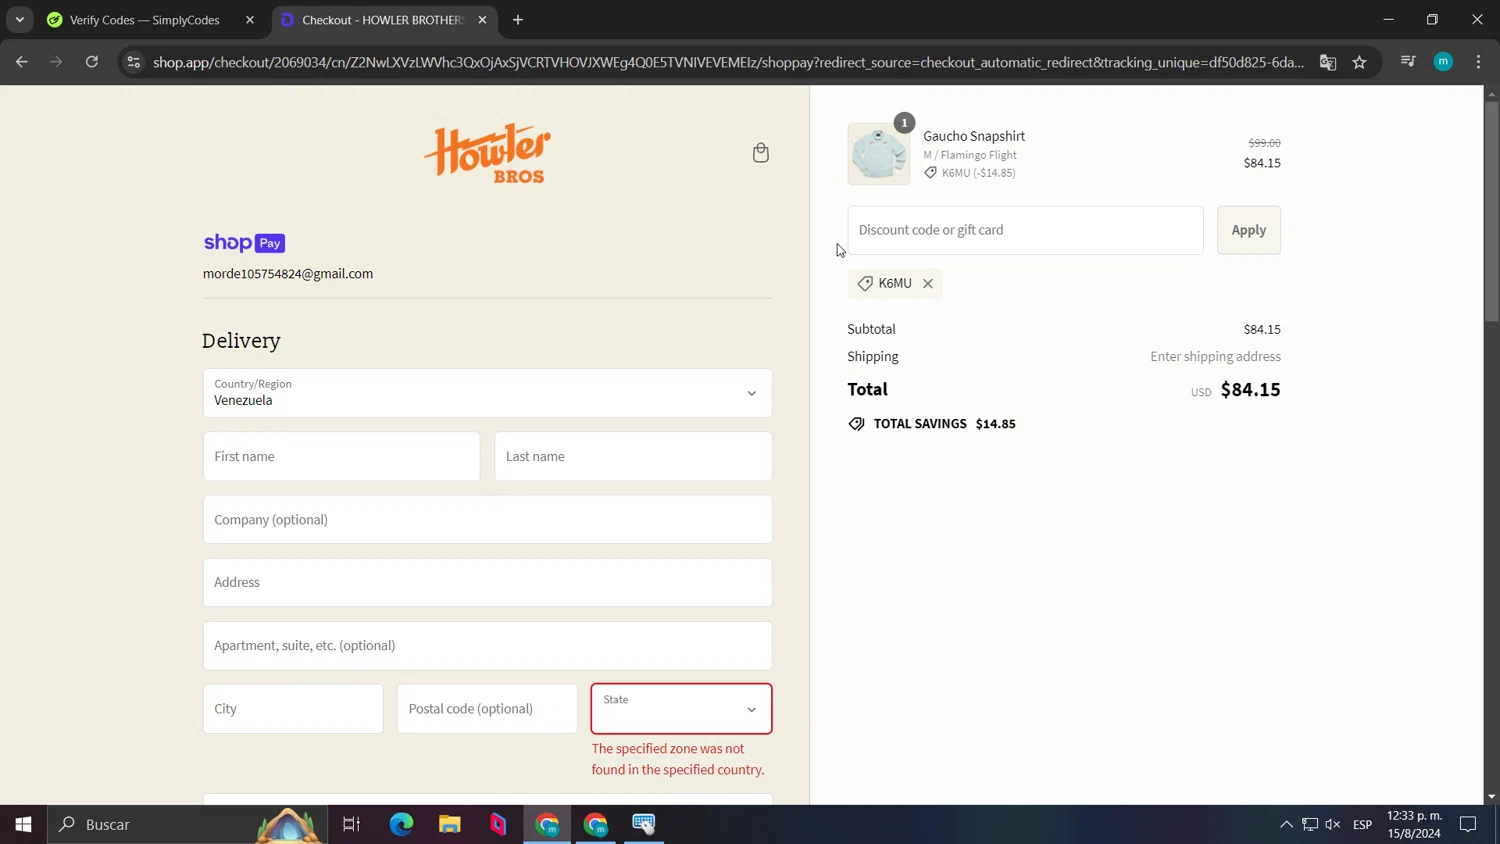Image resolution: width=1500 pixels, height=844 pixels.
Task: Click the Subtotal $84.15 value
Action: (x=1262, y=330)
